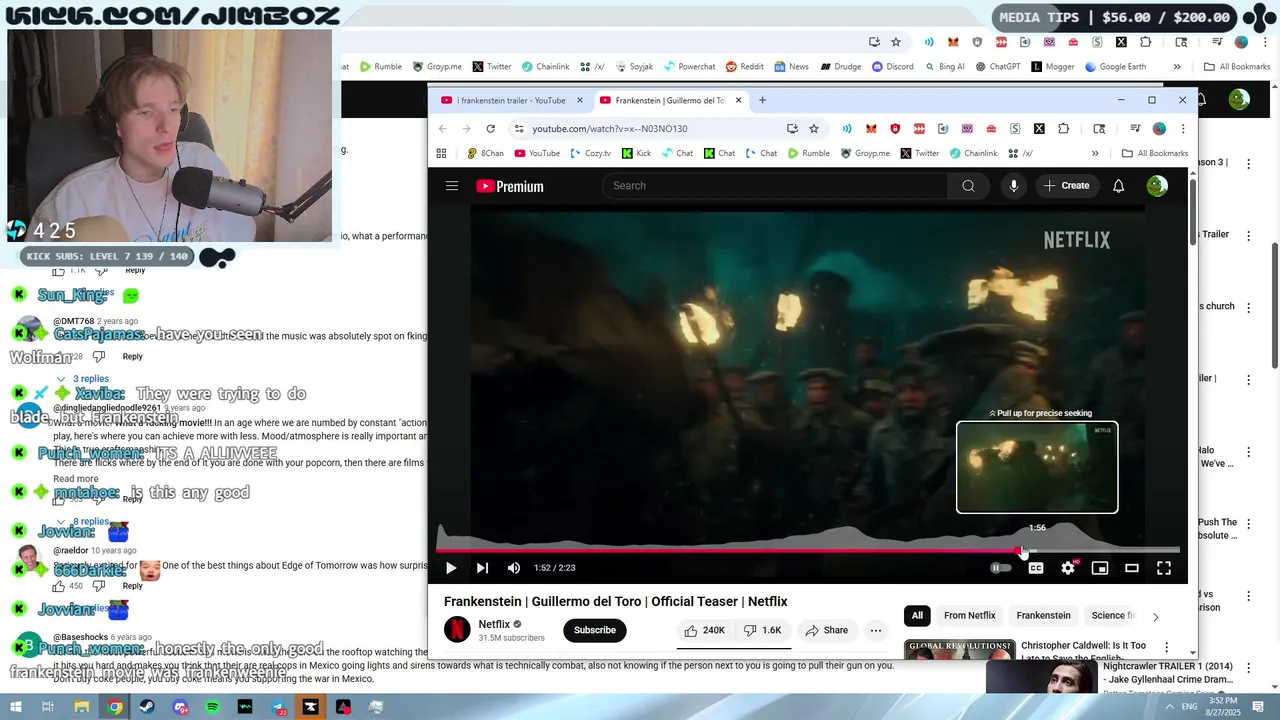Share the Frankenstein teaser
The height and width of the screenshot is (720, 1280).
click(827, 630)
